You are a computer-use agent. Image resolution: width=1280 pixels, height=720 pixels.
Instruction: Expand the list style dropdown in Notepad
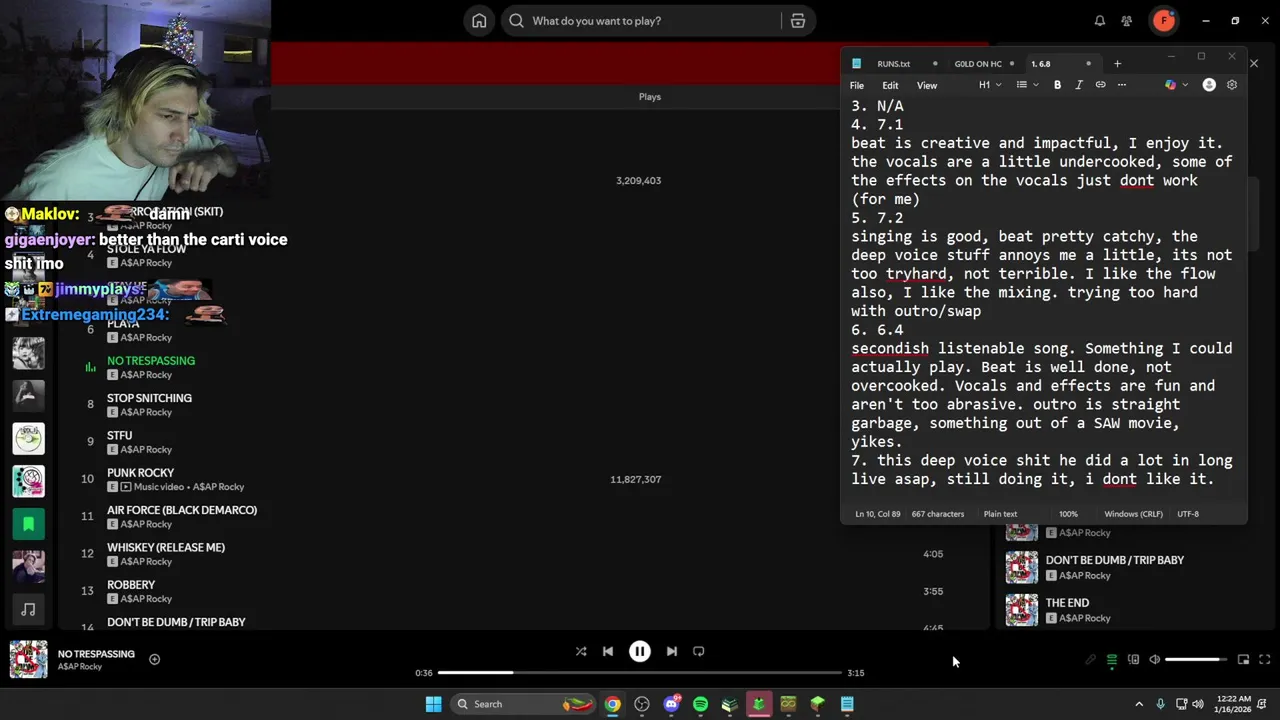[1026, 85]
